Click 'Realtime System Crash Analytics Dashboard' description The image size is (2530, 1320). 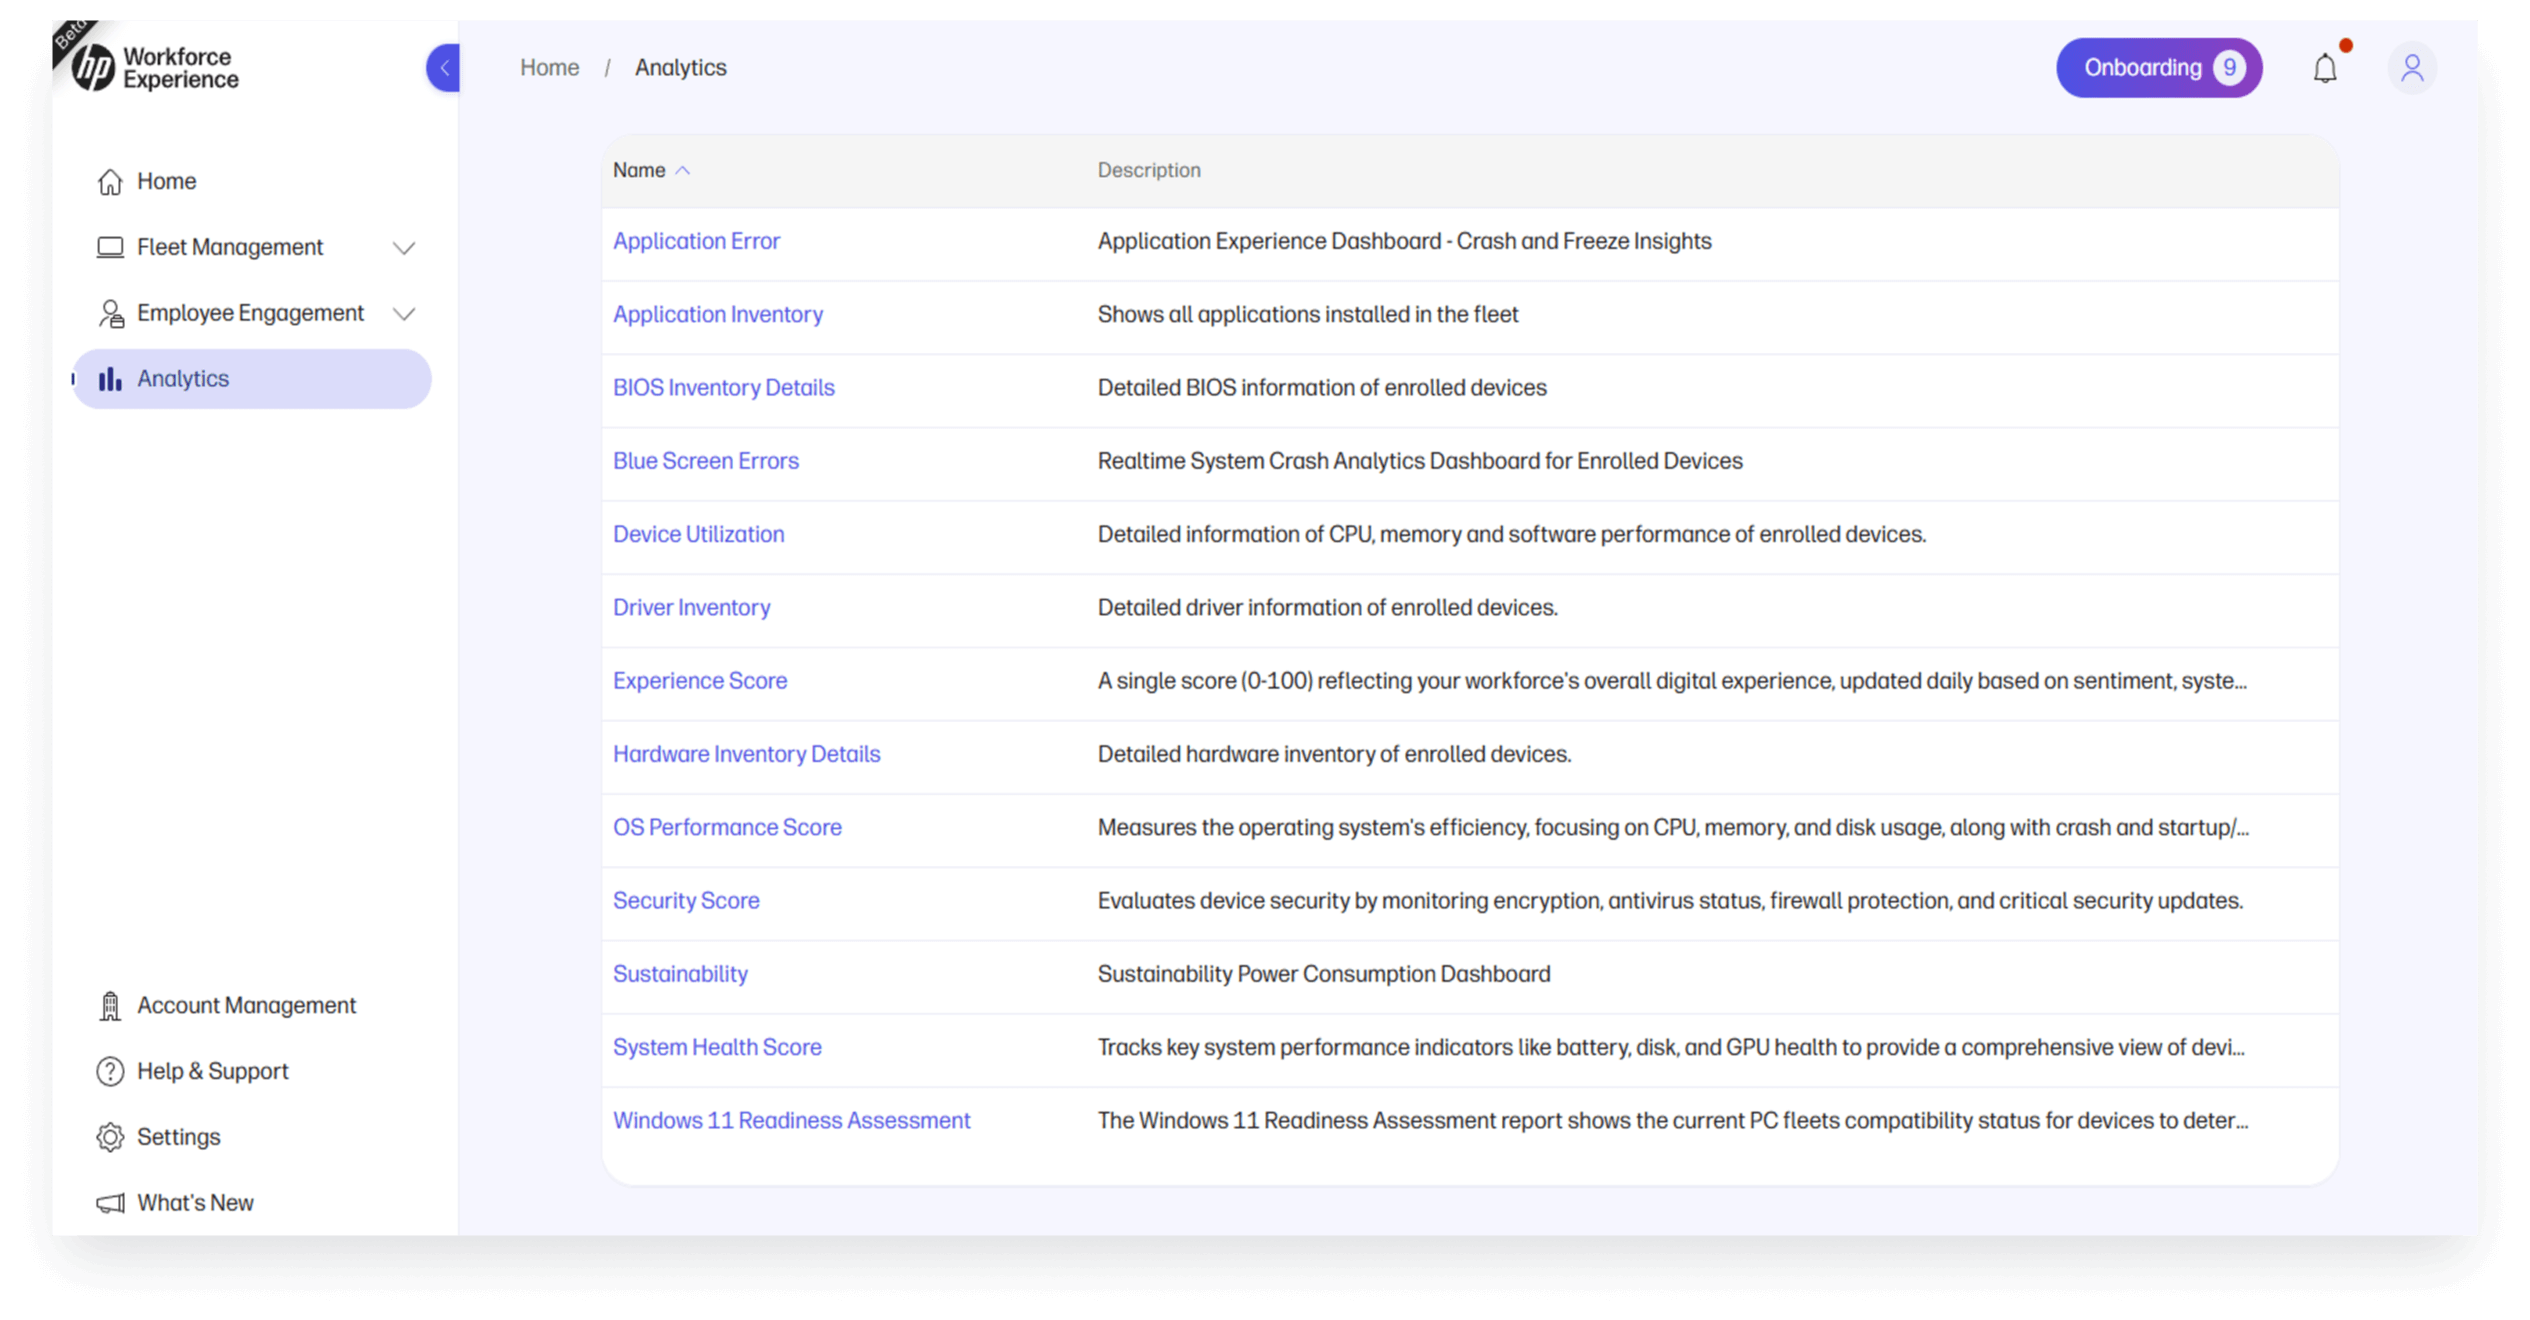point(1420,461)
